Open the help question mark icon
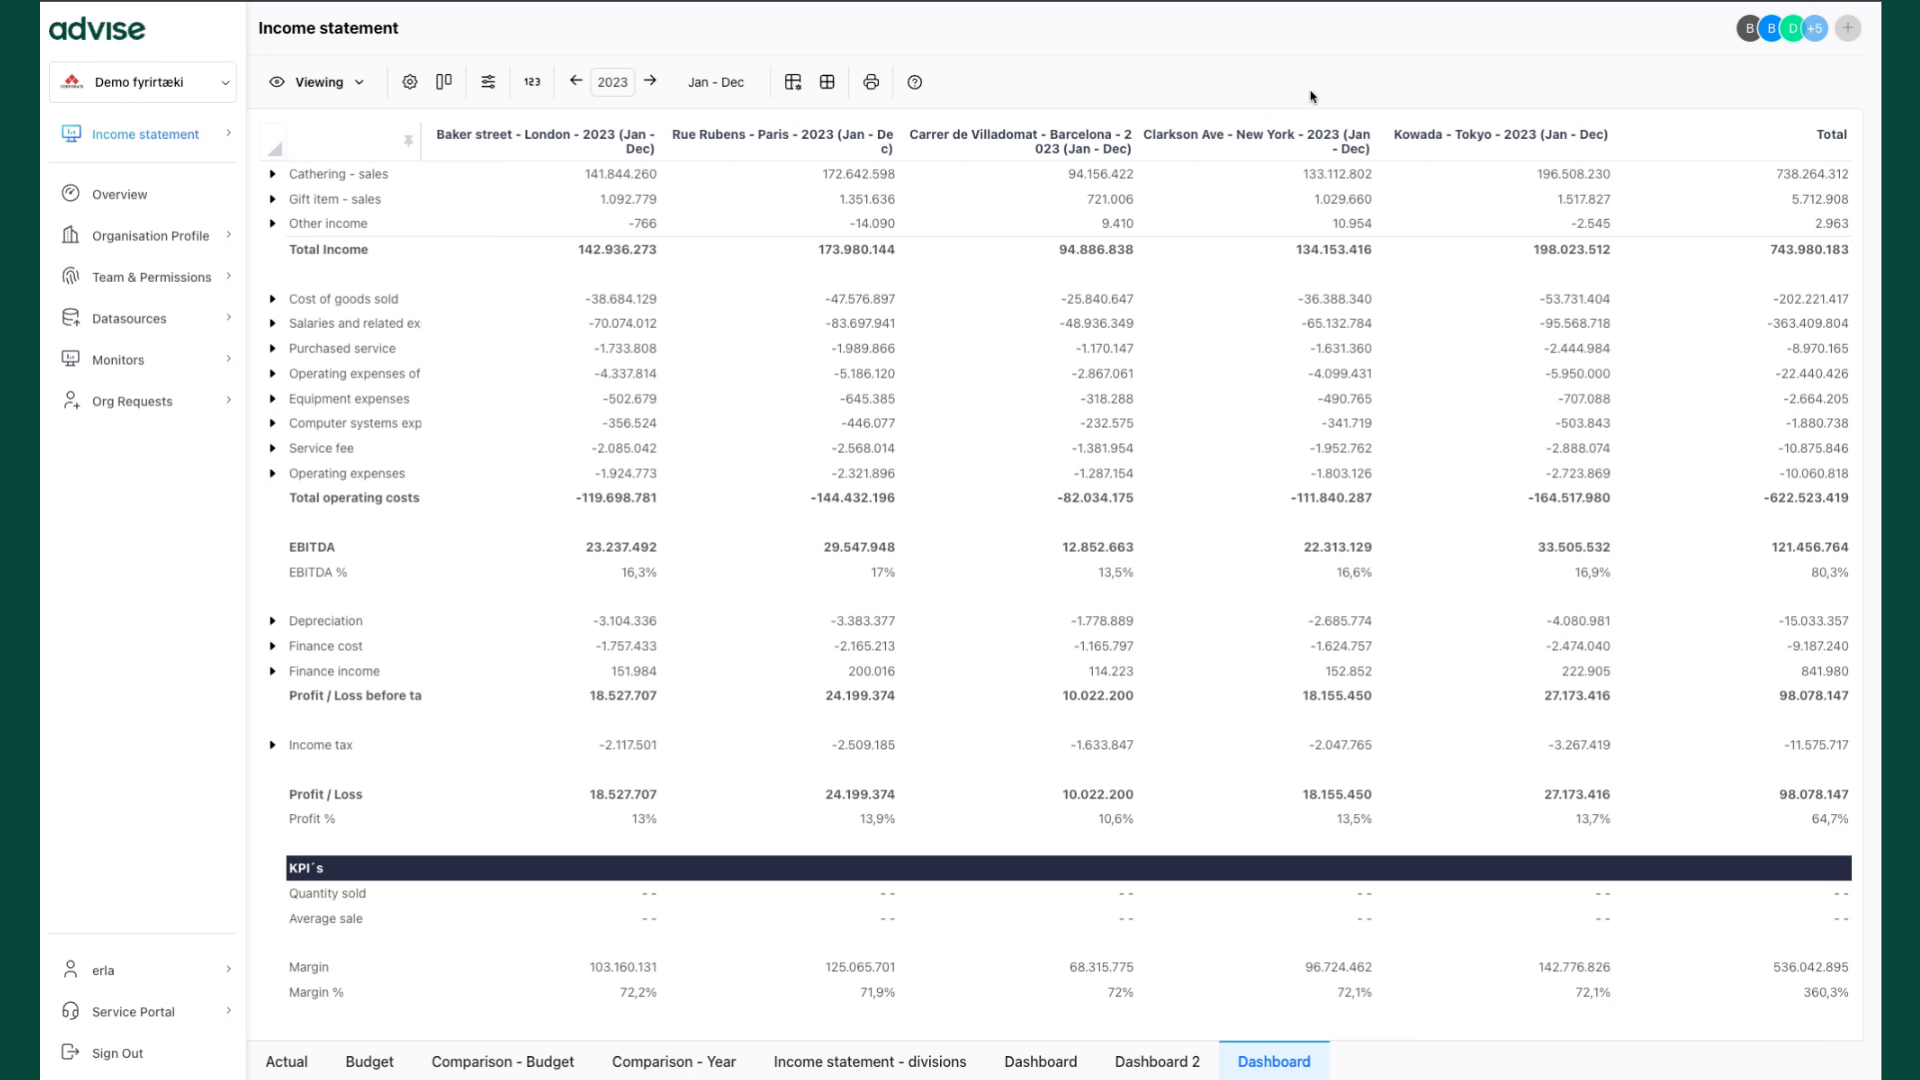Viewport: 1920px width, 1080px height. [914, 82]
